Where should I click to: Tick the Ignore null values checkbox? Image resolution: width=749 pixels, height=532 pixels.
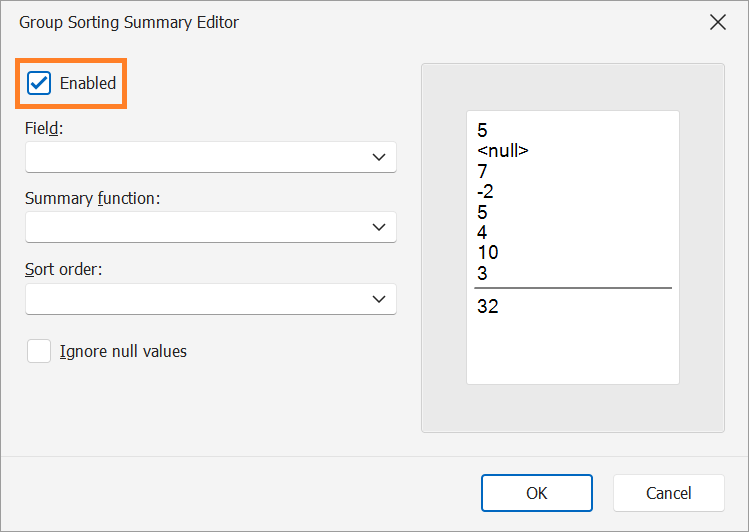click(x=39, y=351)
